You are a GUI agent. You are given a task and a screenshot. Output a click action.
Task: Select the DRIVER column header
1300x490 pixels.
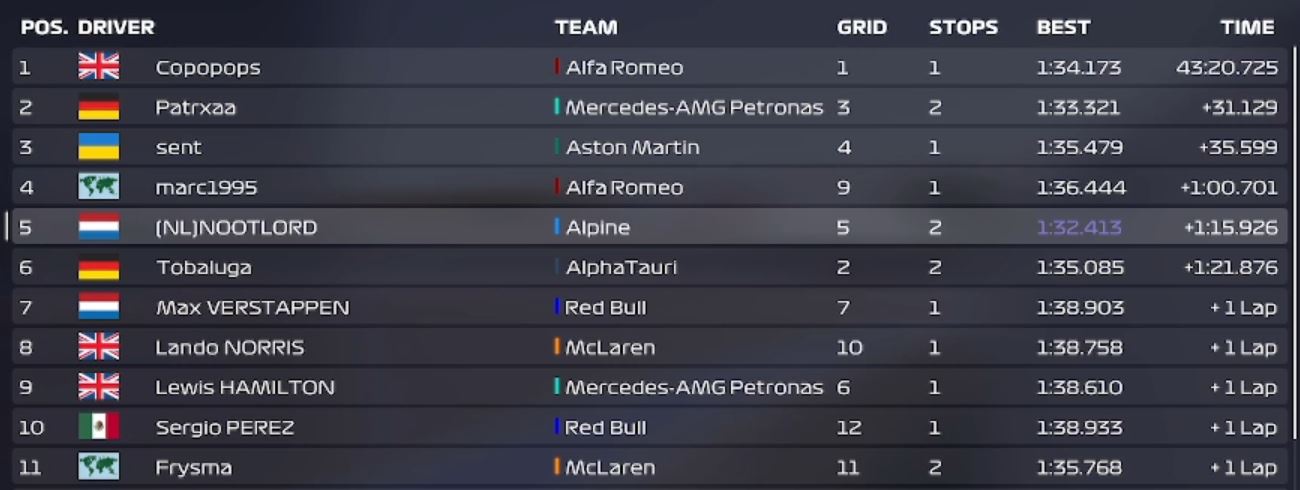click(116, 27)
